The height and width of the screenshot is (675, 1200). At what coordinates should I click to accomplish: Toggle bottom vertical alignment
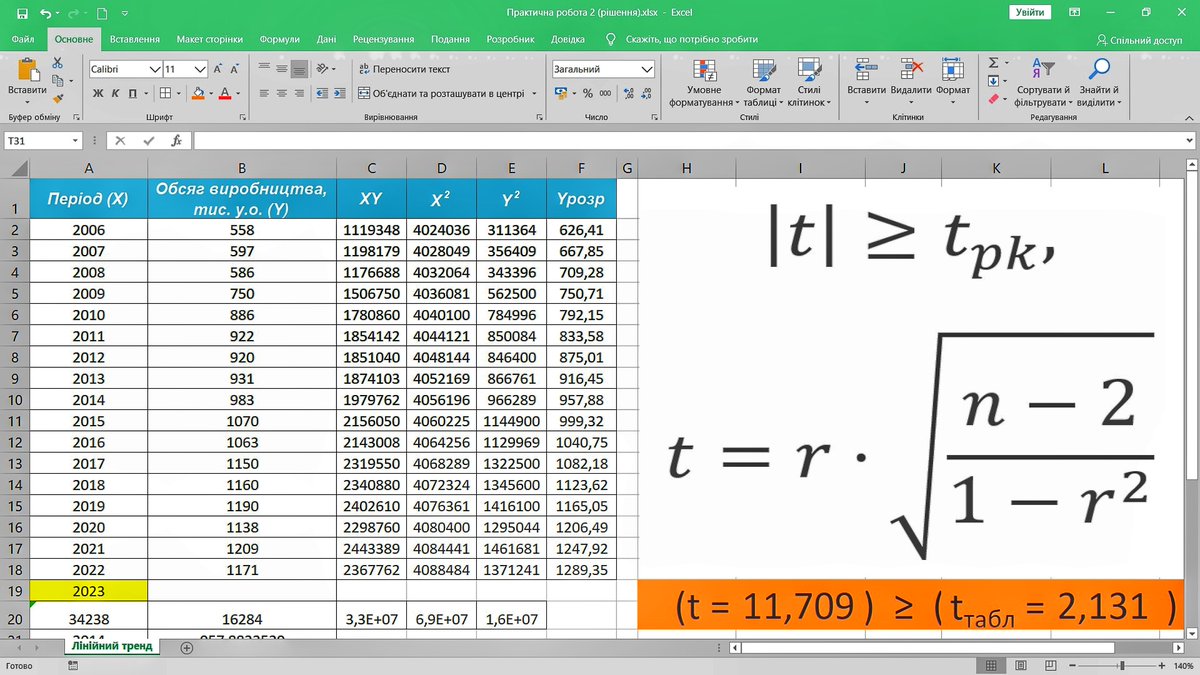pyautogui.click(x=298, y=70)
